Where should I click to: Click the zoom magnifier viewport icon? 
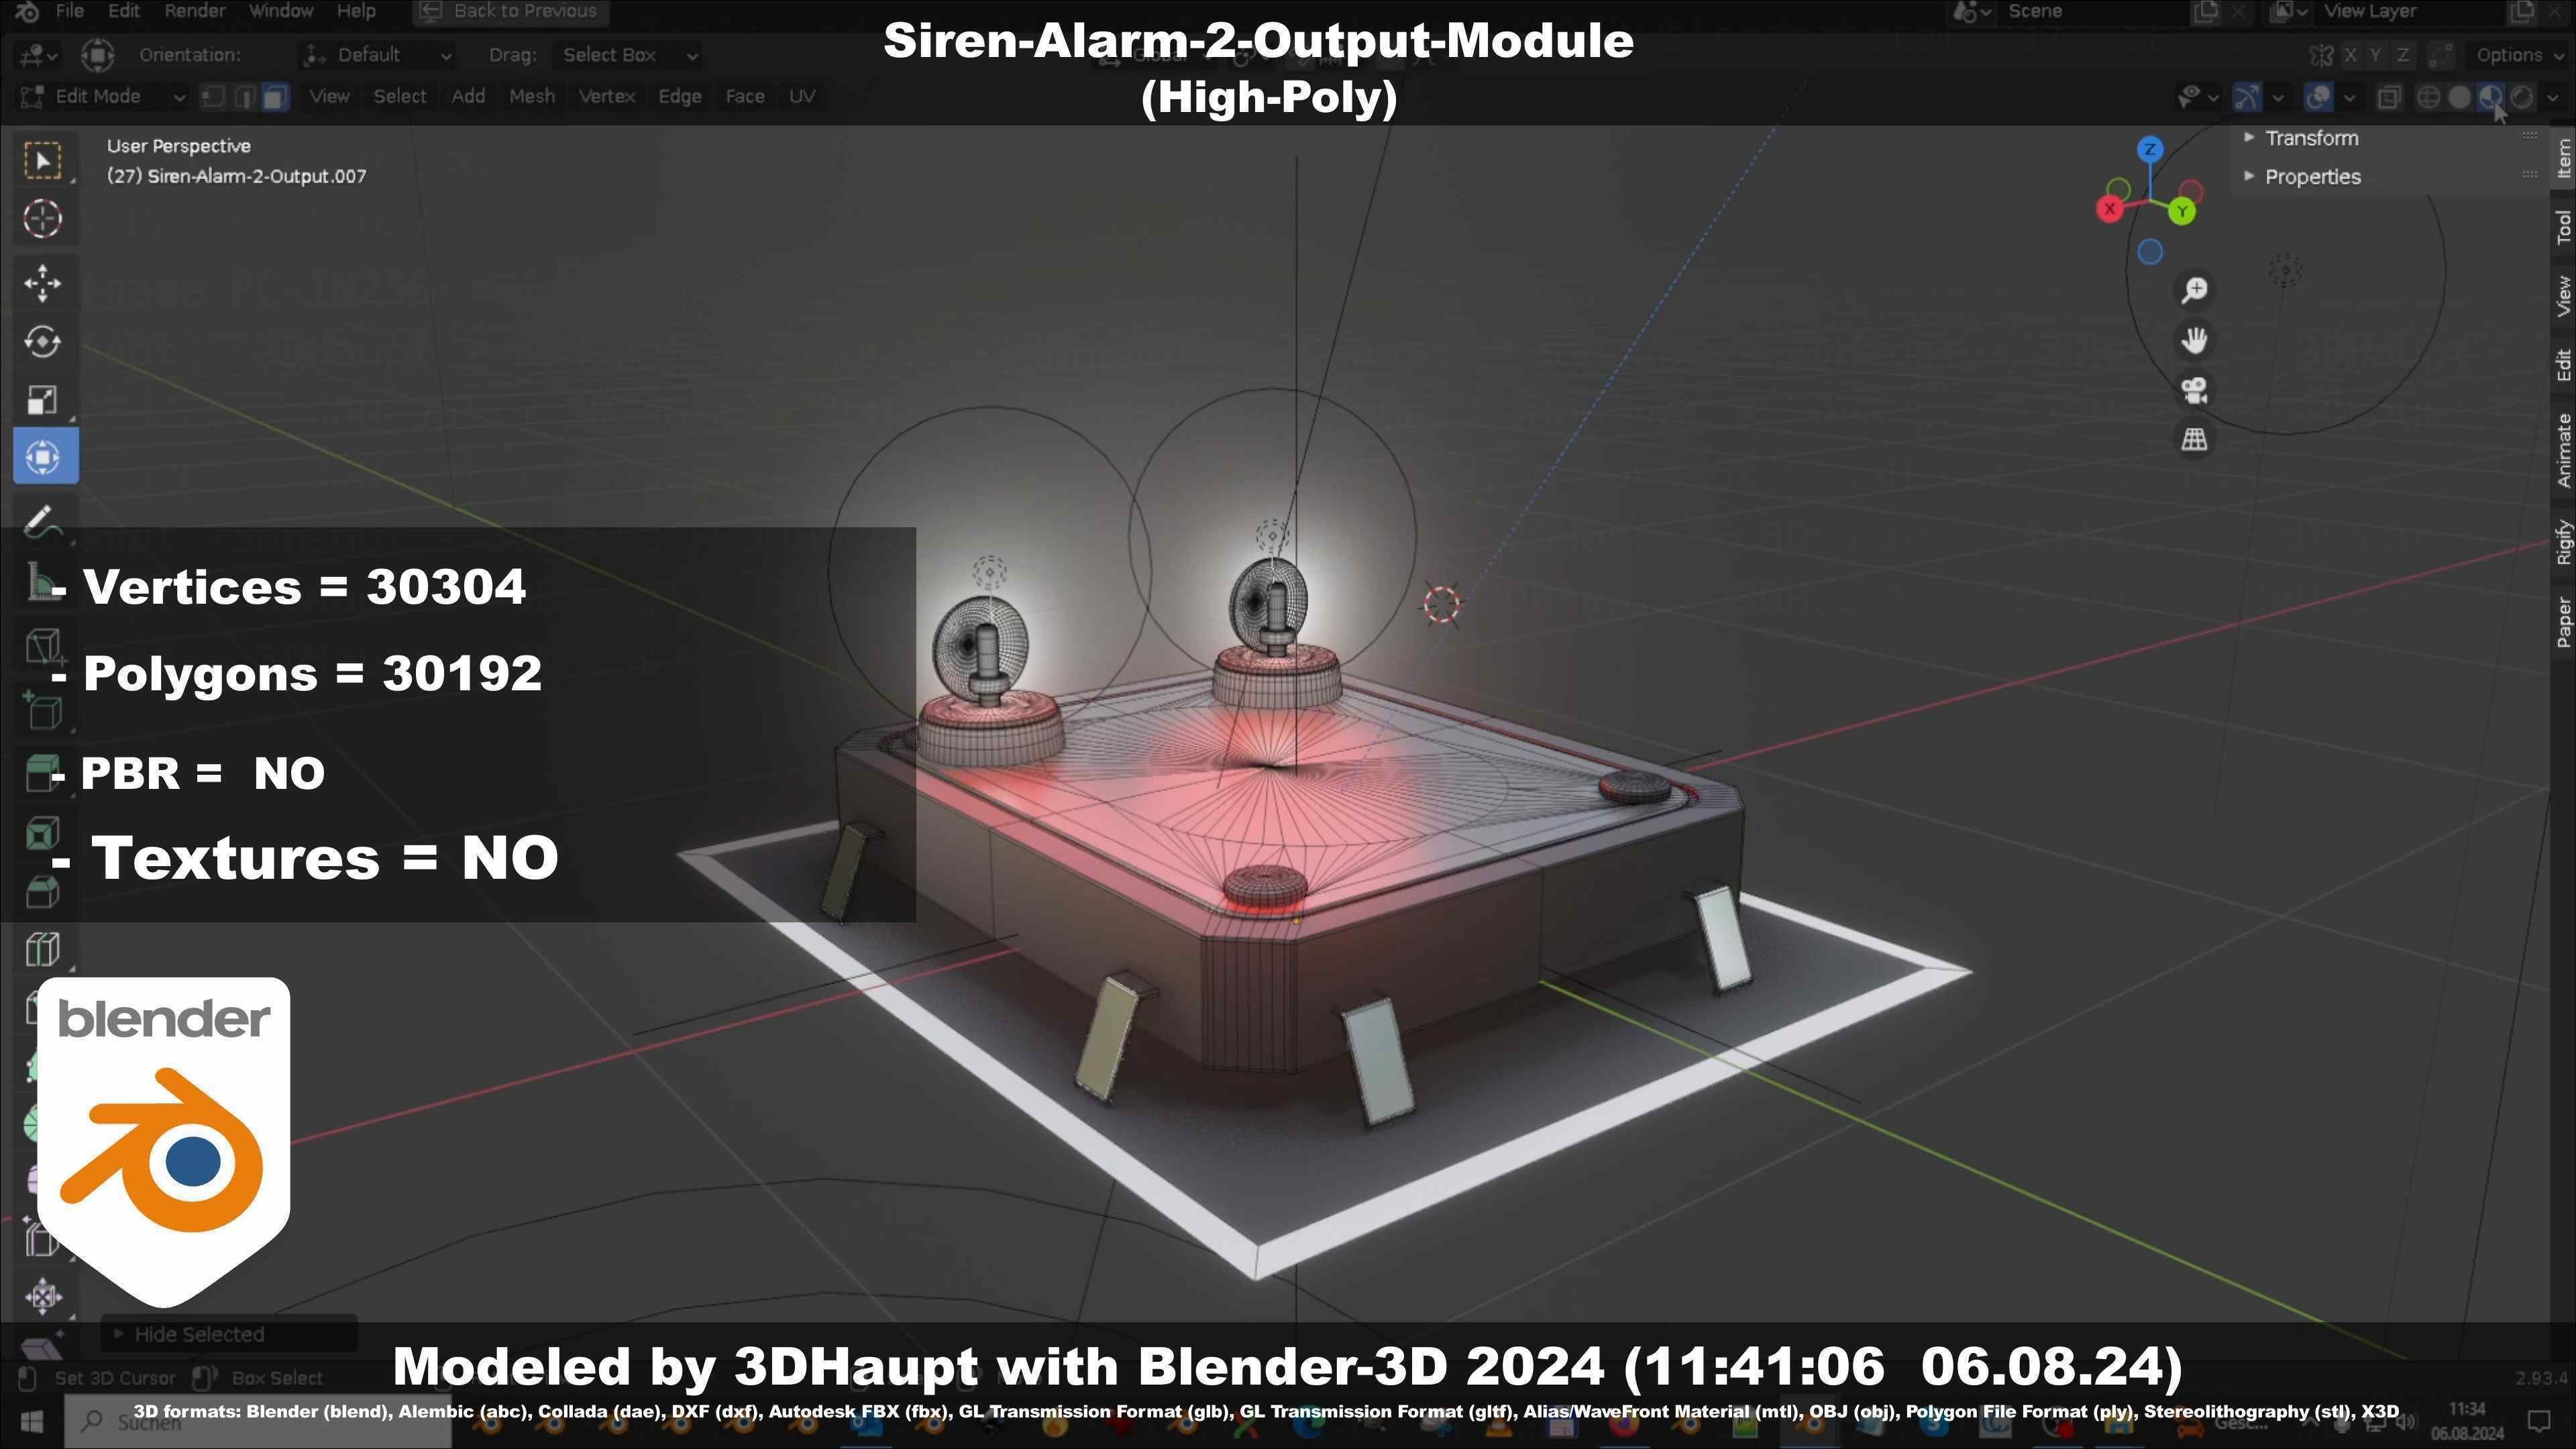(2195, 290)
